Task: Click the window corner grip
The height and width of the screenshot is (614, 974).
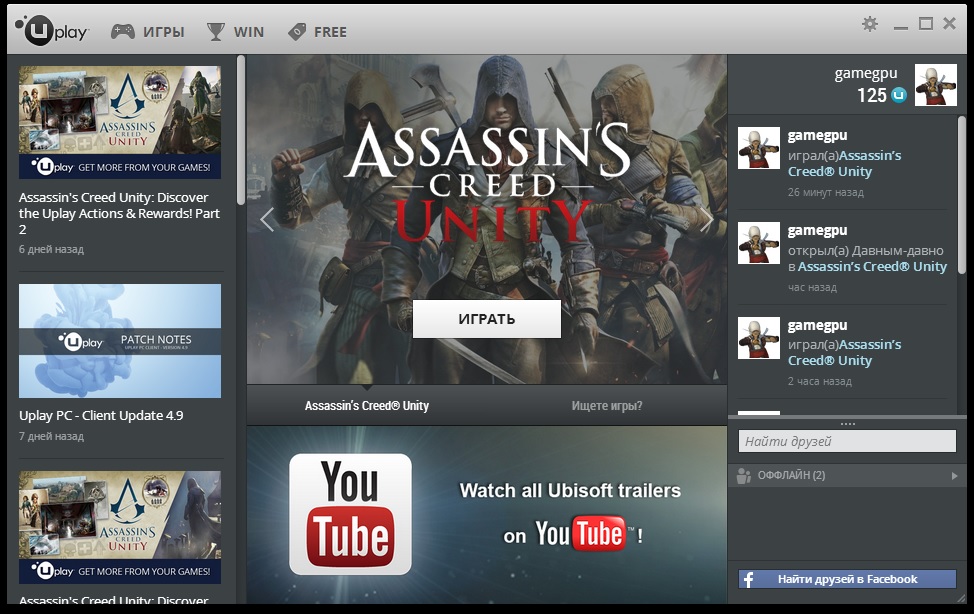Action: click(x=962, y=598)
